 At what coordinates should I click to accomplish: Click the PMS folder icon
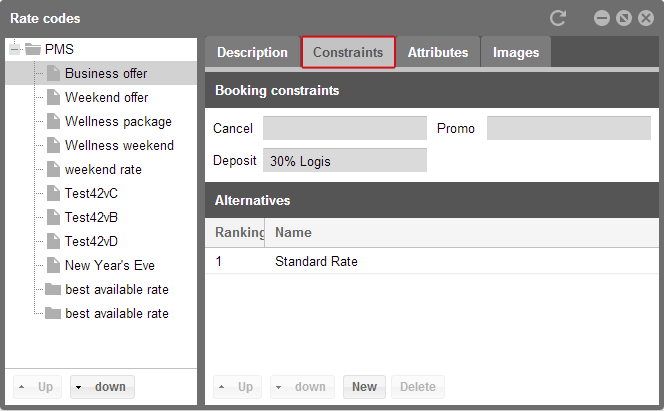pyautogui.click(x=33, y=49)
